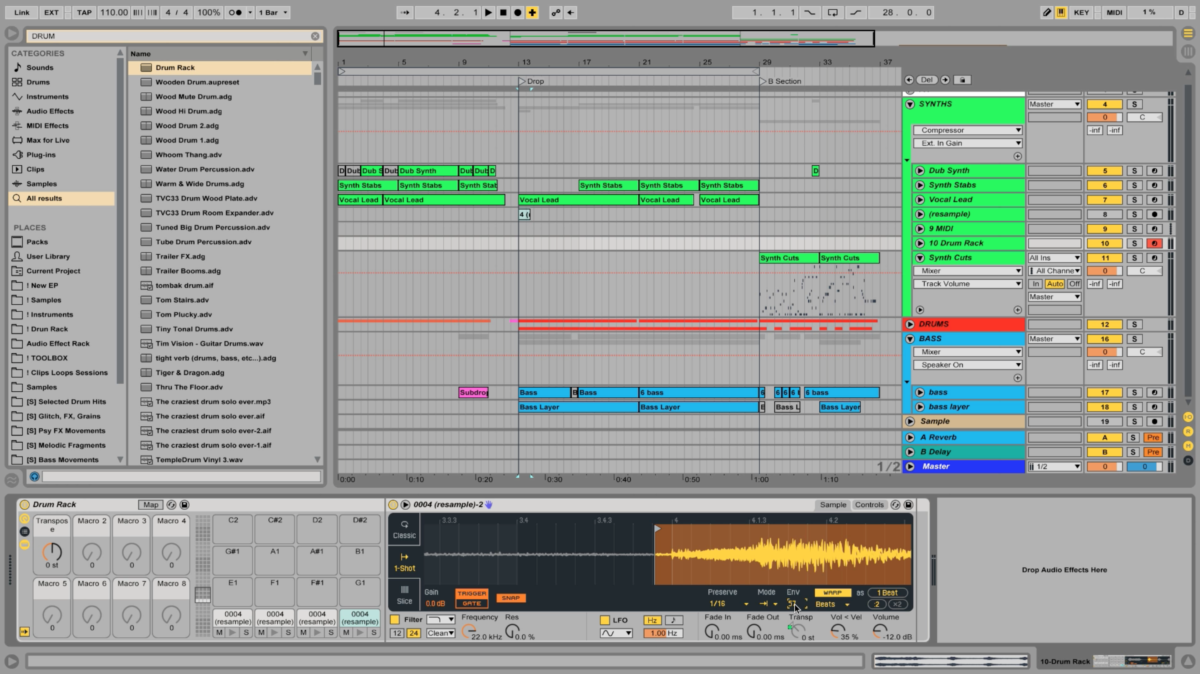Click the Map button on Drum Rack
Image resolution: width=1200 pixels, height=674 pixels.
(x=150, y=505)
